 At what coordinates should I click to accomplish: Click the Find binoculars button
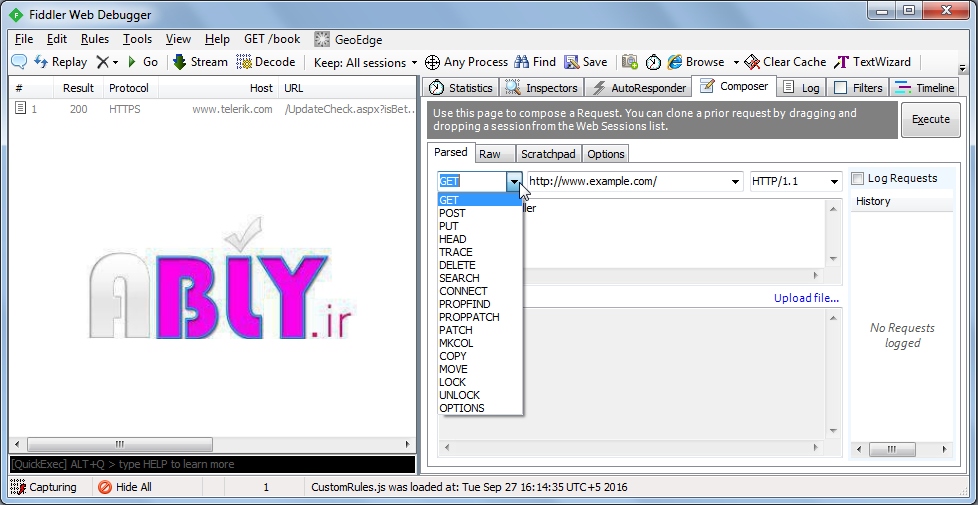pos(535,62)
